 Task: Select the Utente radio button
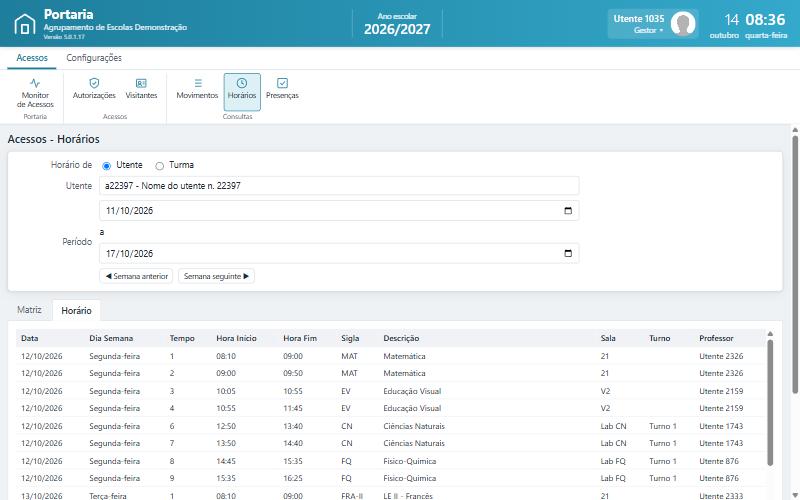[x=106, y=166]
